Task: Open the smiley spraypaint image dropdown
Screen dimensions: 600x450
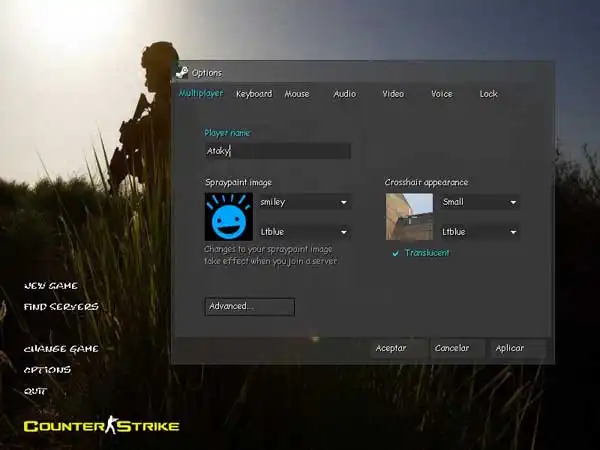Action: coord(303,202)
